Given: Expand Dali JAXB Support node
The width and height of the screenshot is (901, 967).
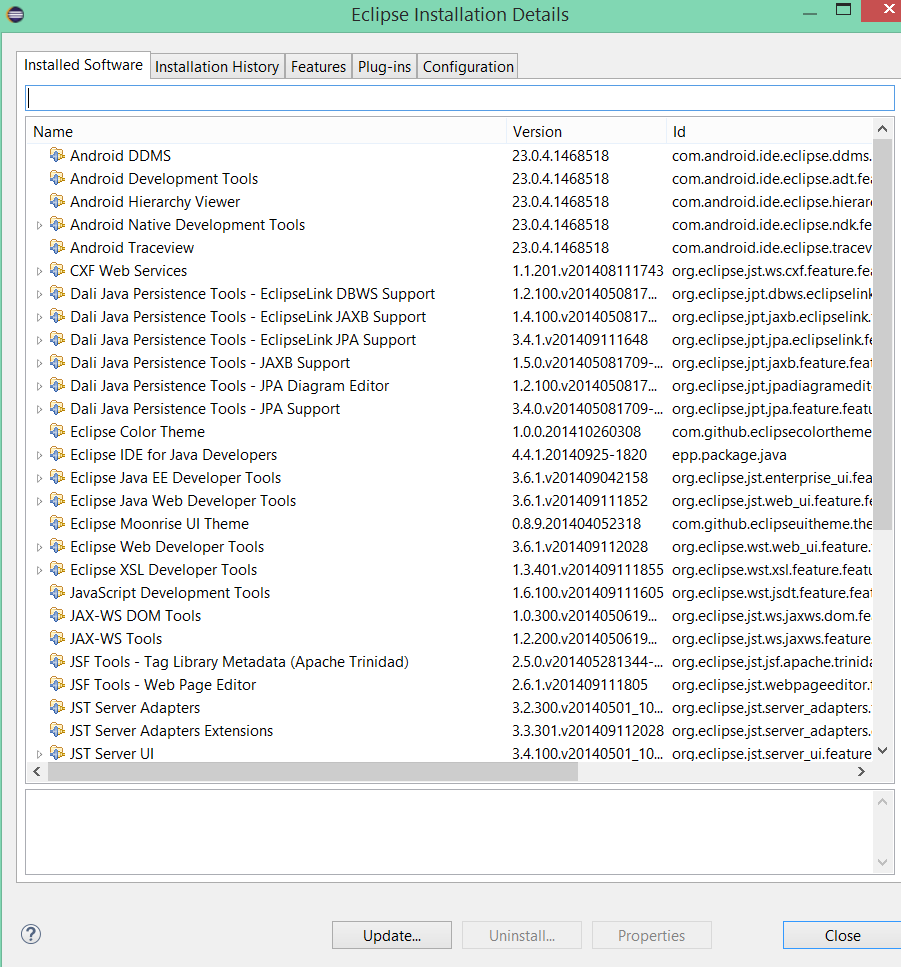Looking at the screenshot, I should click(39, 363).
